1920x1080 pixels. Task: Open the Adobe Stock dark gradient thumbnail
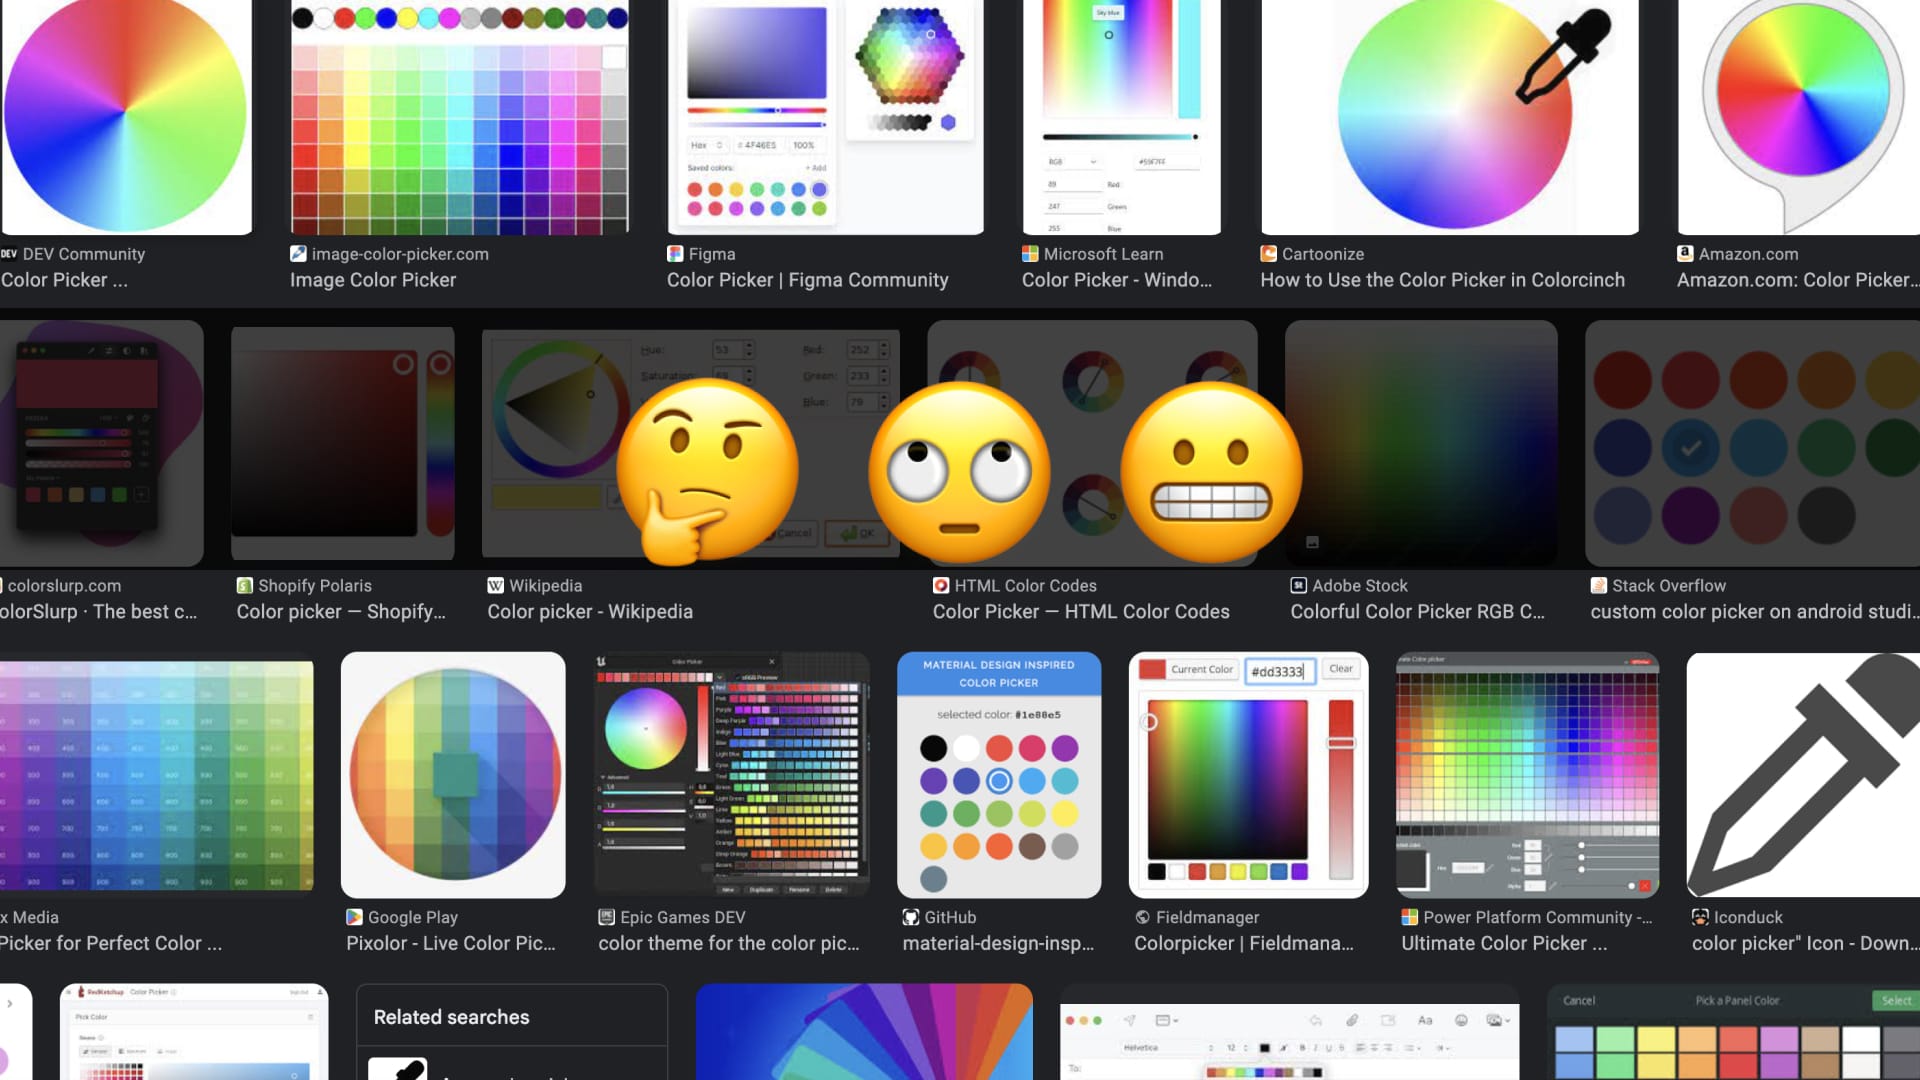point(1421,443)
